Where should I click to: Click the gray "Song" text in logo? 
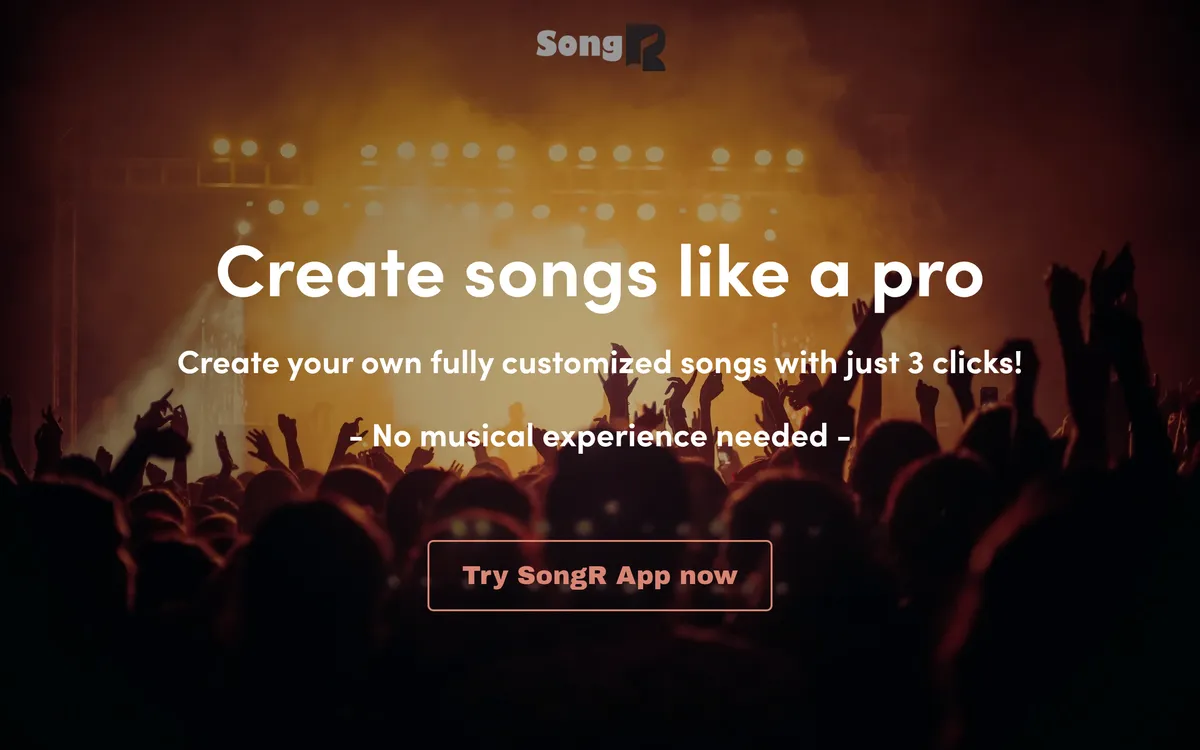coord(579,44)
